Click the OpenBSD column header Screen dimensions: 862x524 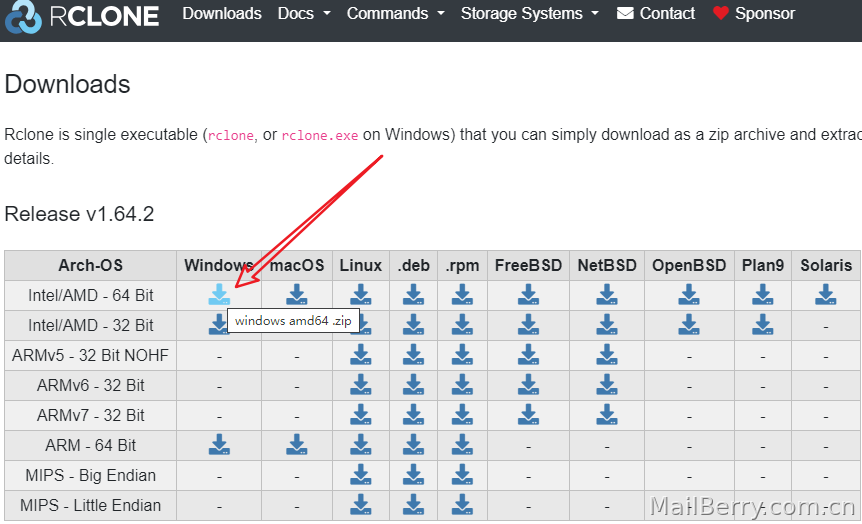click(689, 266)
